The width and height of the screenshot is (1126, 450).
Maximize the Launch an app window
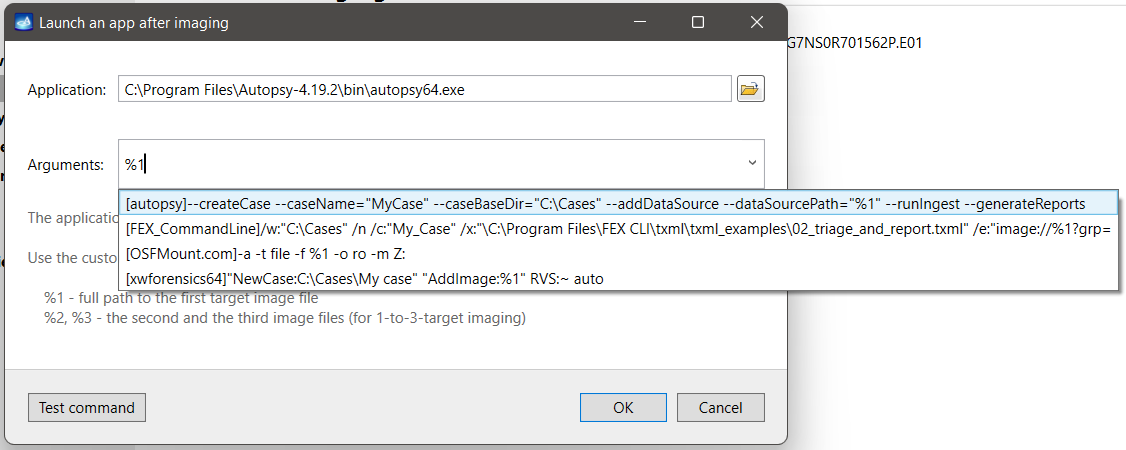tap(697, 23)
